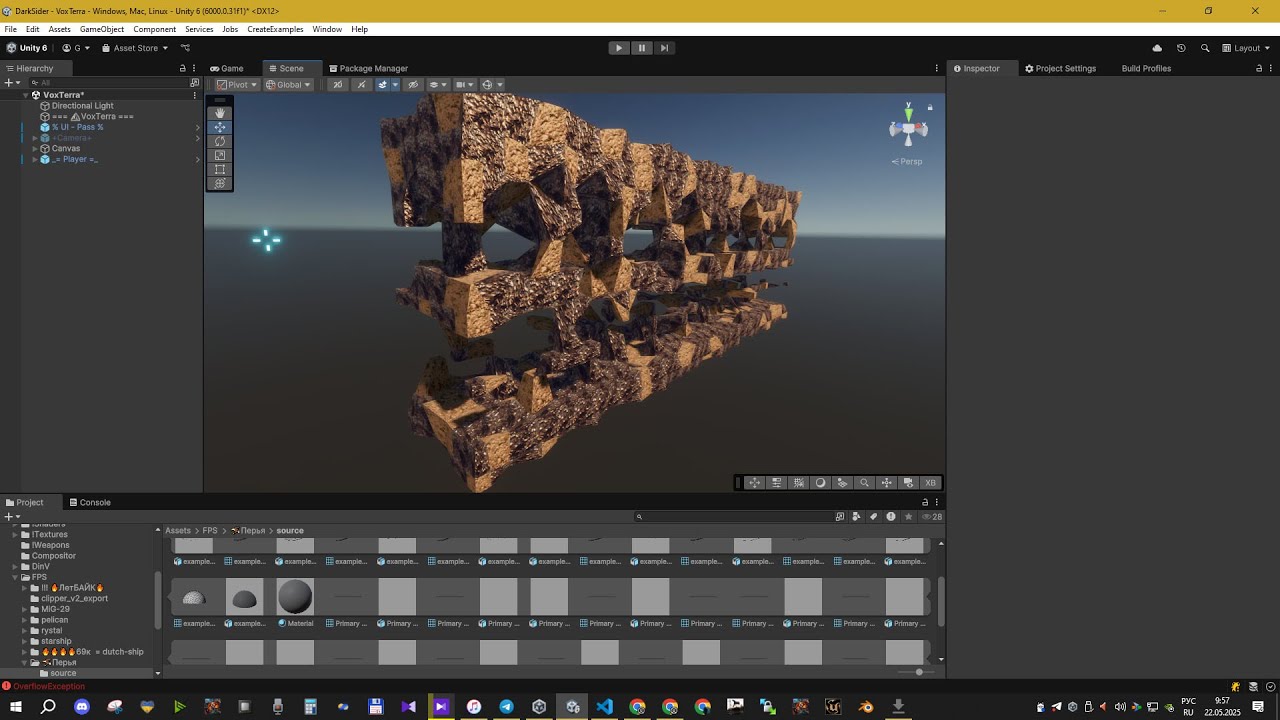Switch the Persp projection label
This screenshot has height=720, width=1280.
click(x=907, y=161)
